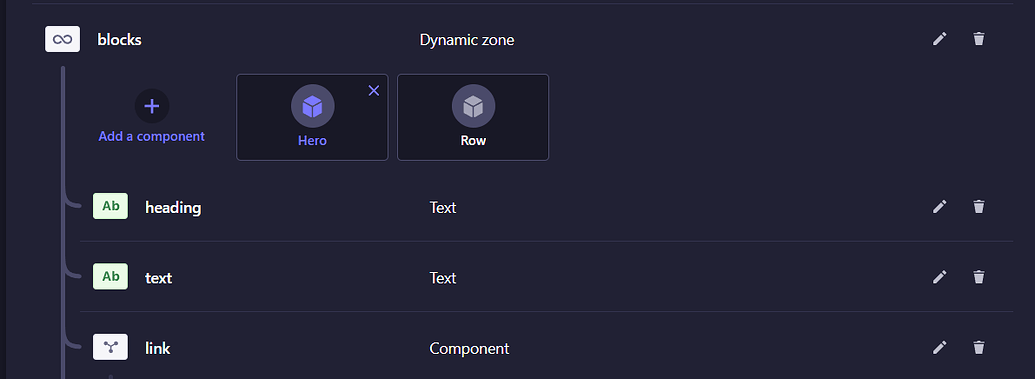The height and width of the screenshot is (379, 1035).
Task: Delete the link component field
Action: point(979,347)
